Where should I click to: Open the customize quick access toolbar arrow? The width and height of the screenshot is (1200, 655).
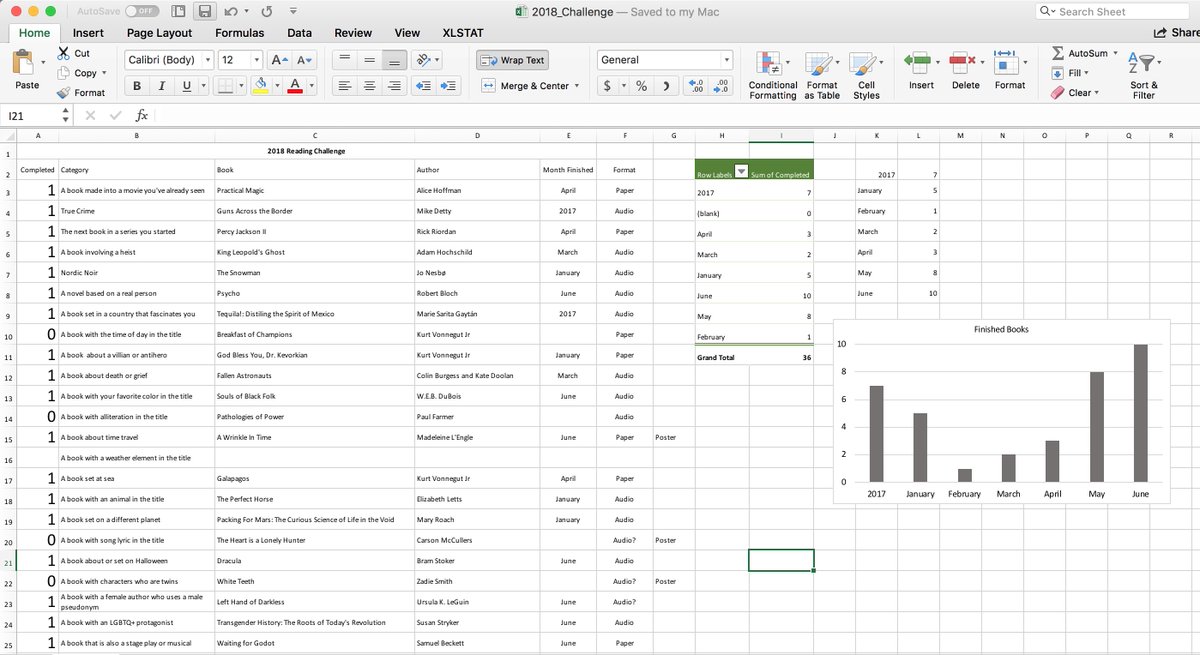coord(292,12)
